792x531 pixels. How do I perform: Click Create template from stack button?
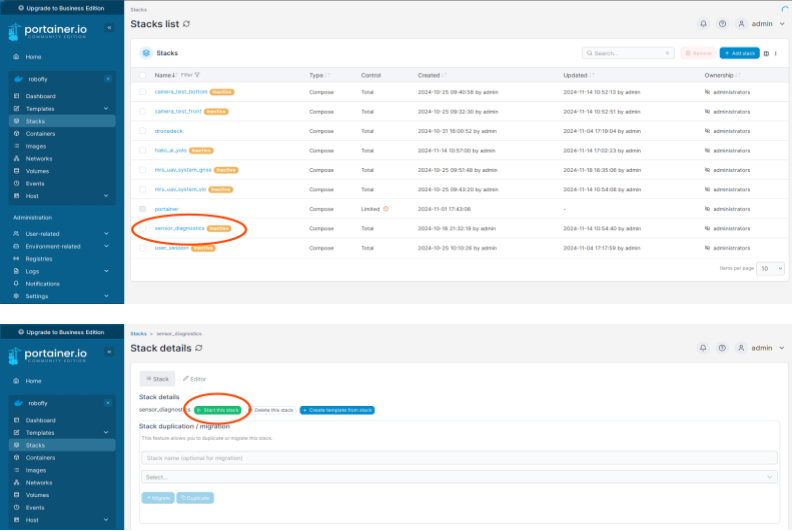coord(337,410)
